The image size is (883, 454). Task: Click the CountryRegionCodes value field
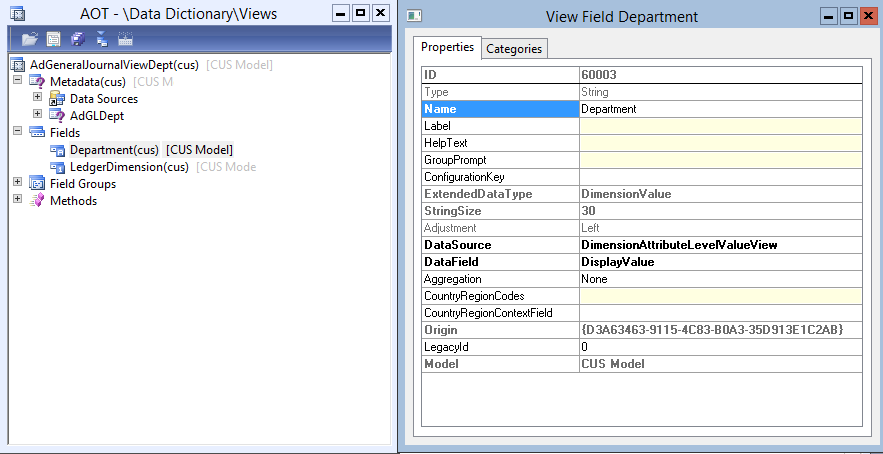[721, 296]
